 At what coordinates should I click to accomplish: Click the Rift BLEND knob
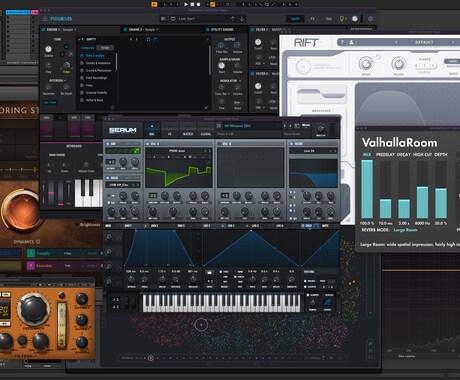pos(398,63)
